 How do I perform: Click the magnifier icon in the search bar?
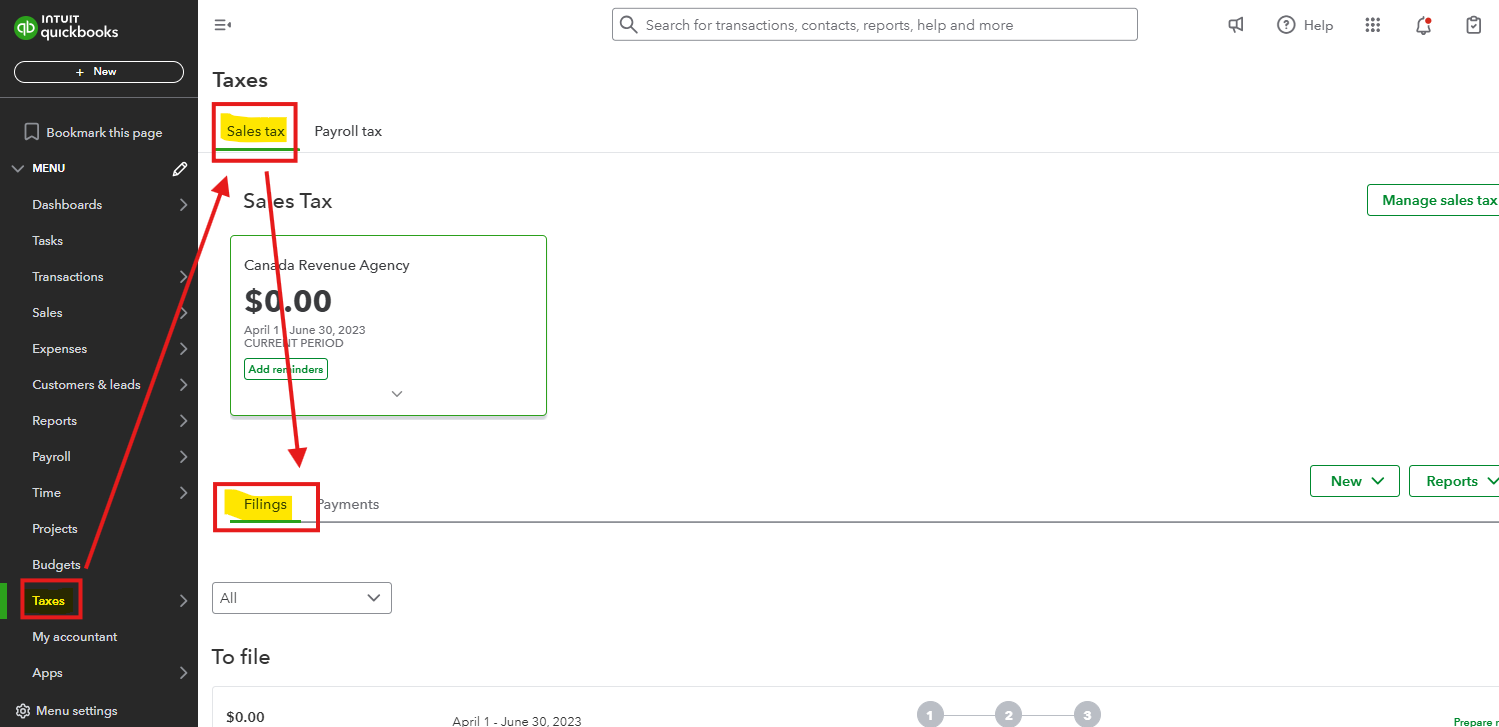629,25
